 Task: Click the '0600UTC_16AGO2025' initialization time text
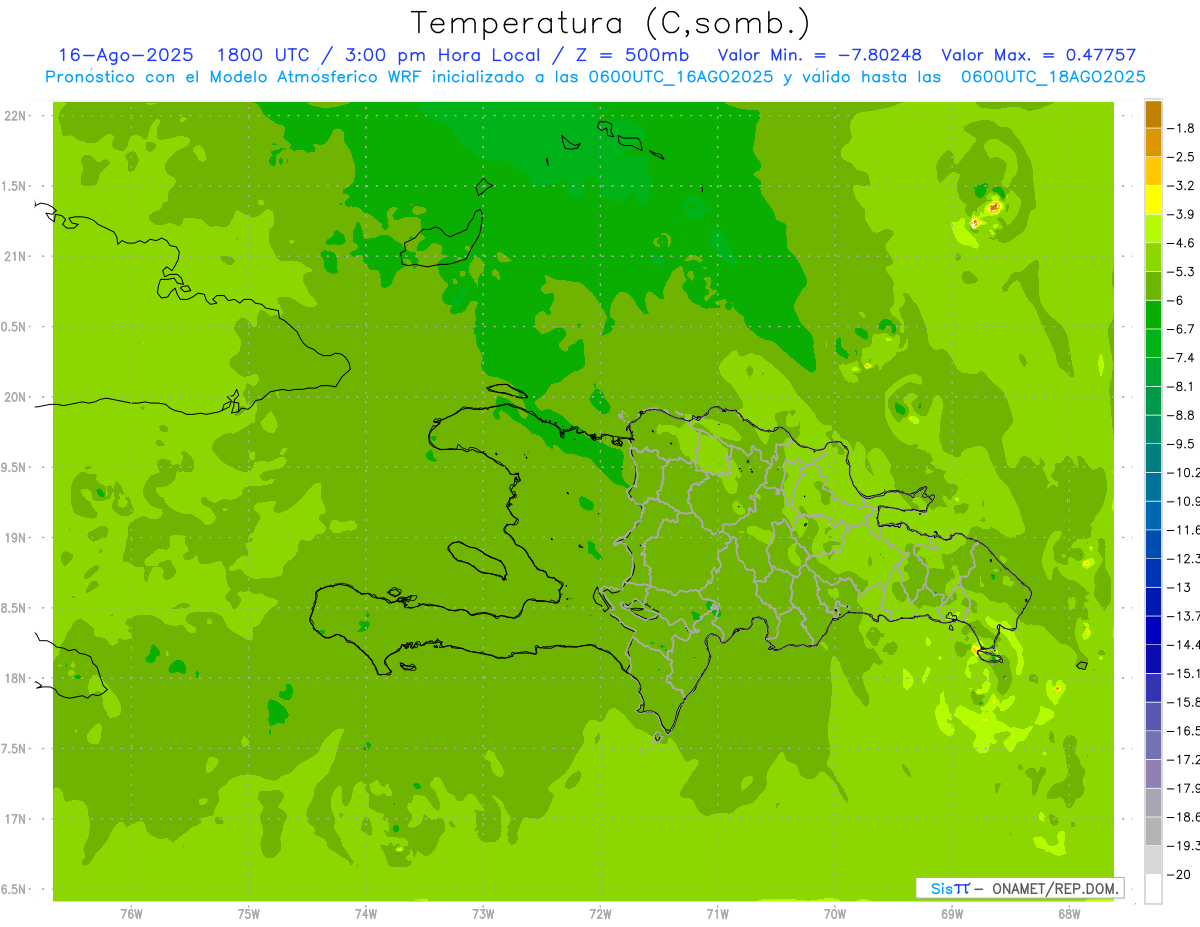[679, 77]
